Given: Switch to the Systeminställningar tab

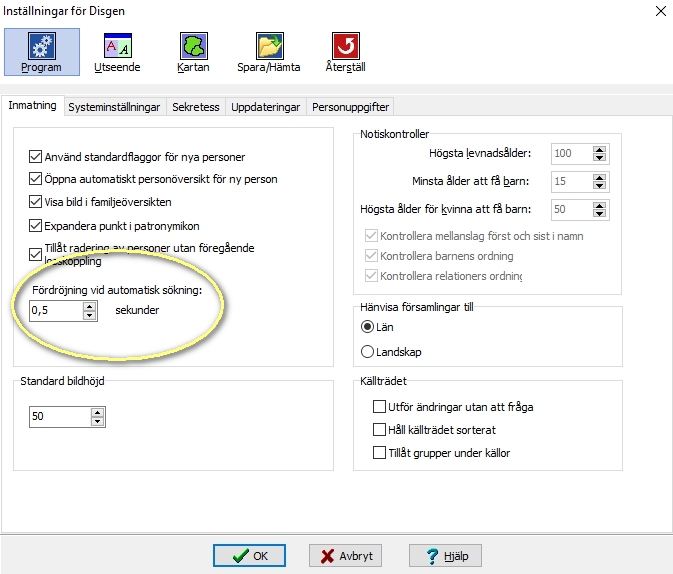Looking at the screenshot, I should pyautogui.click(x=114, y=107).
